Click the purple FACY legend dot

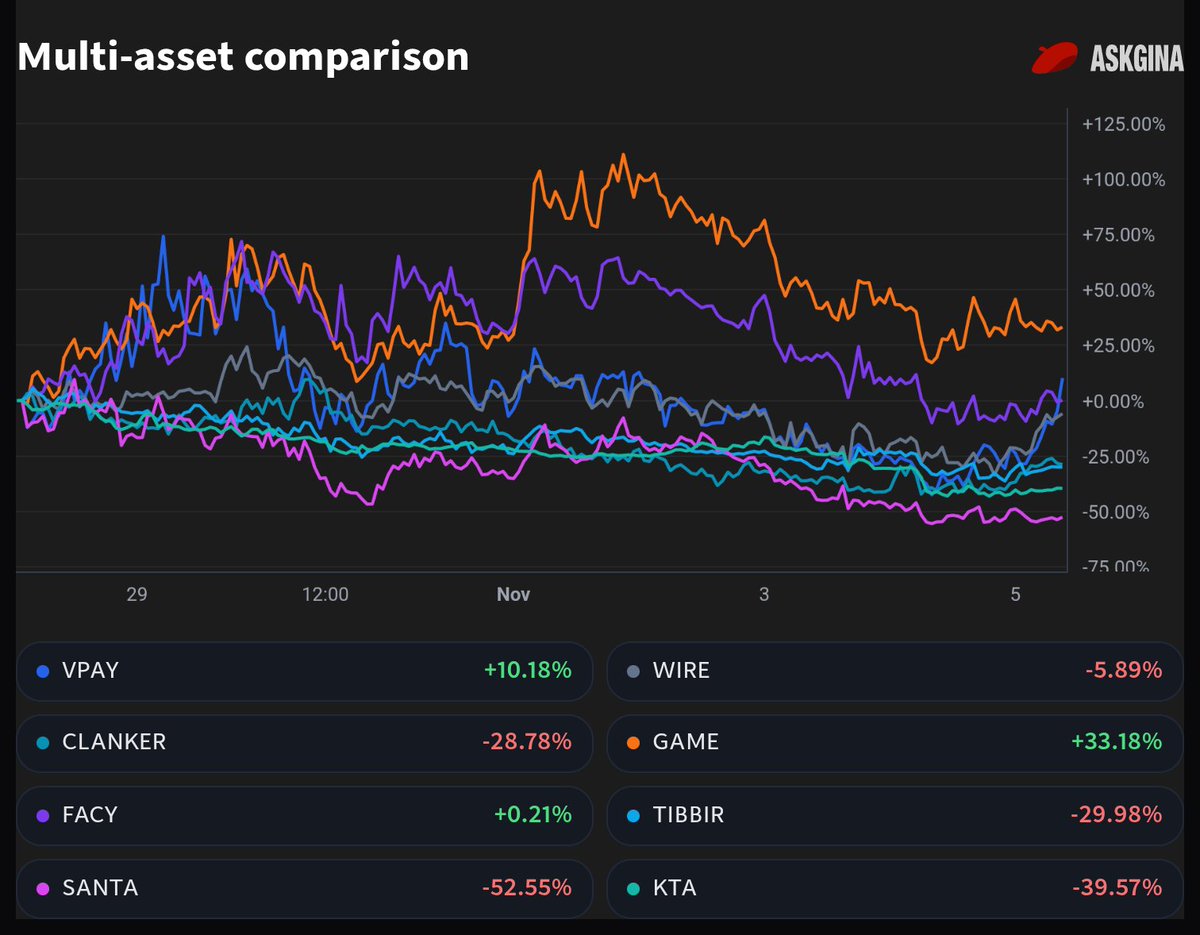coord(42,815)
